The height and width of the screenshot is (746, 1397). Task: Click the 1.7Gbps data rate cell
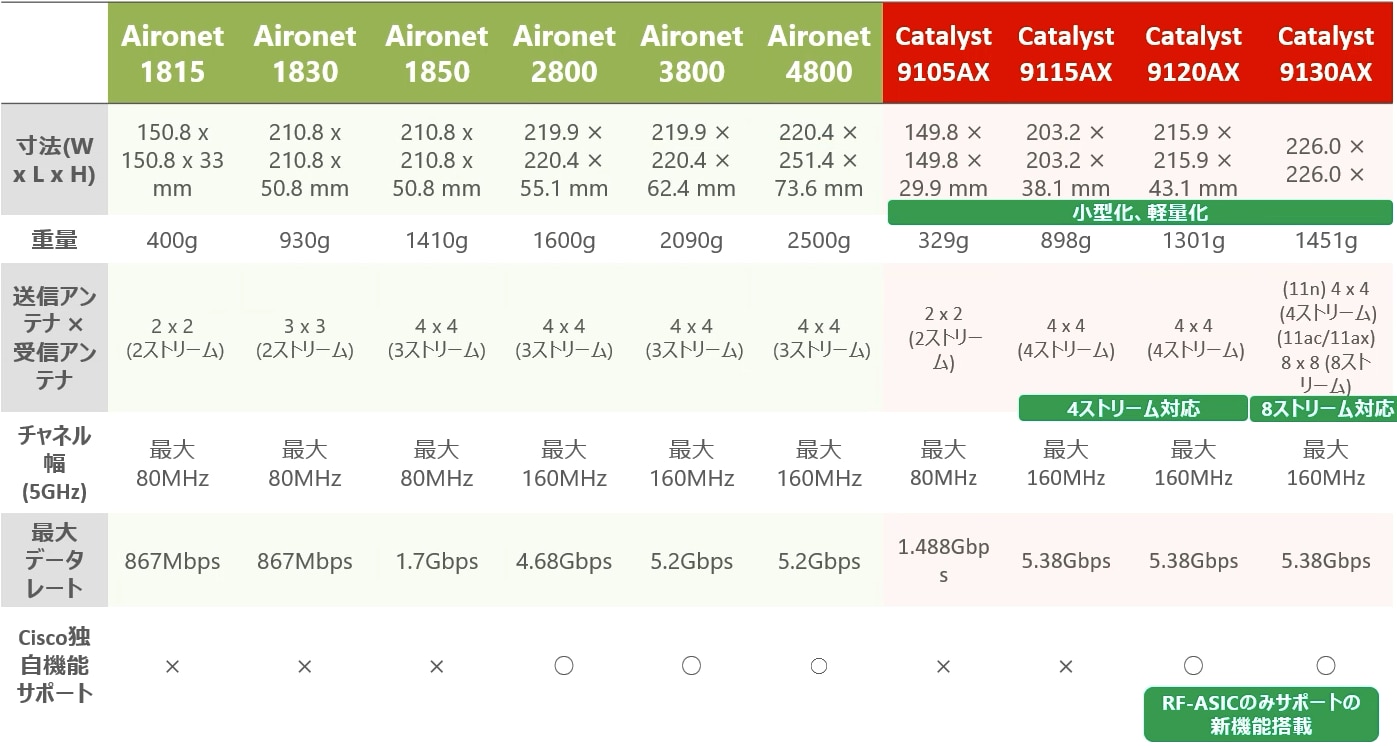pyautogui.click(x=437, y=561)
